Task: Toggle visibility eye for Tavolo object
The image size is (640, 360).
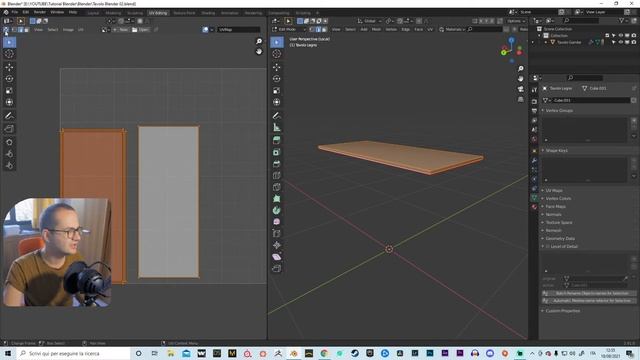Action: pyautogui.click(x=620, y=42)
